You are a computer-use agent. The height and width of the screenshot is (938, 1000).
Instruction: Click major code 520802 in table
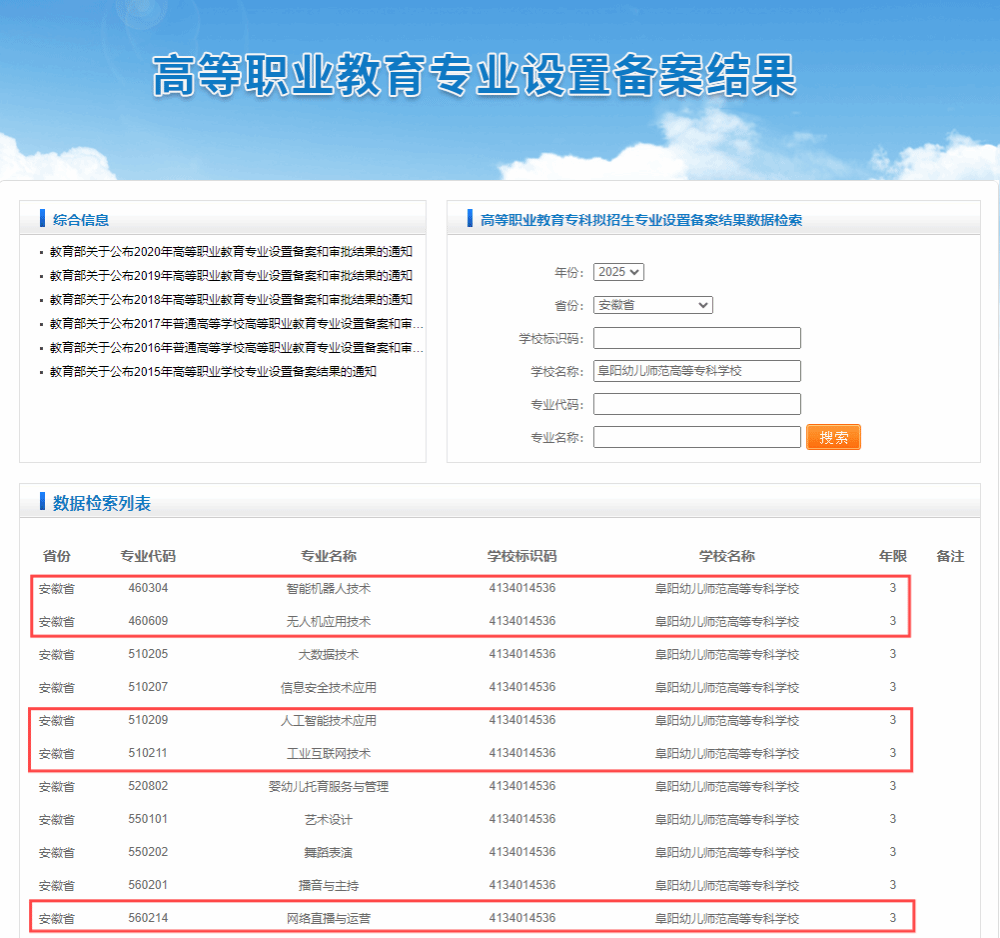(x=148, y=787)
